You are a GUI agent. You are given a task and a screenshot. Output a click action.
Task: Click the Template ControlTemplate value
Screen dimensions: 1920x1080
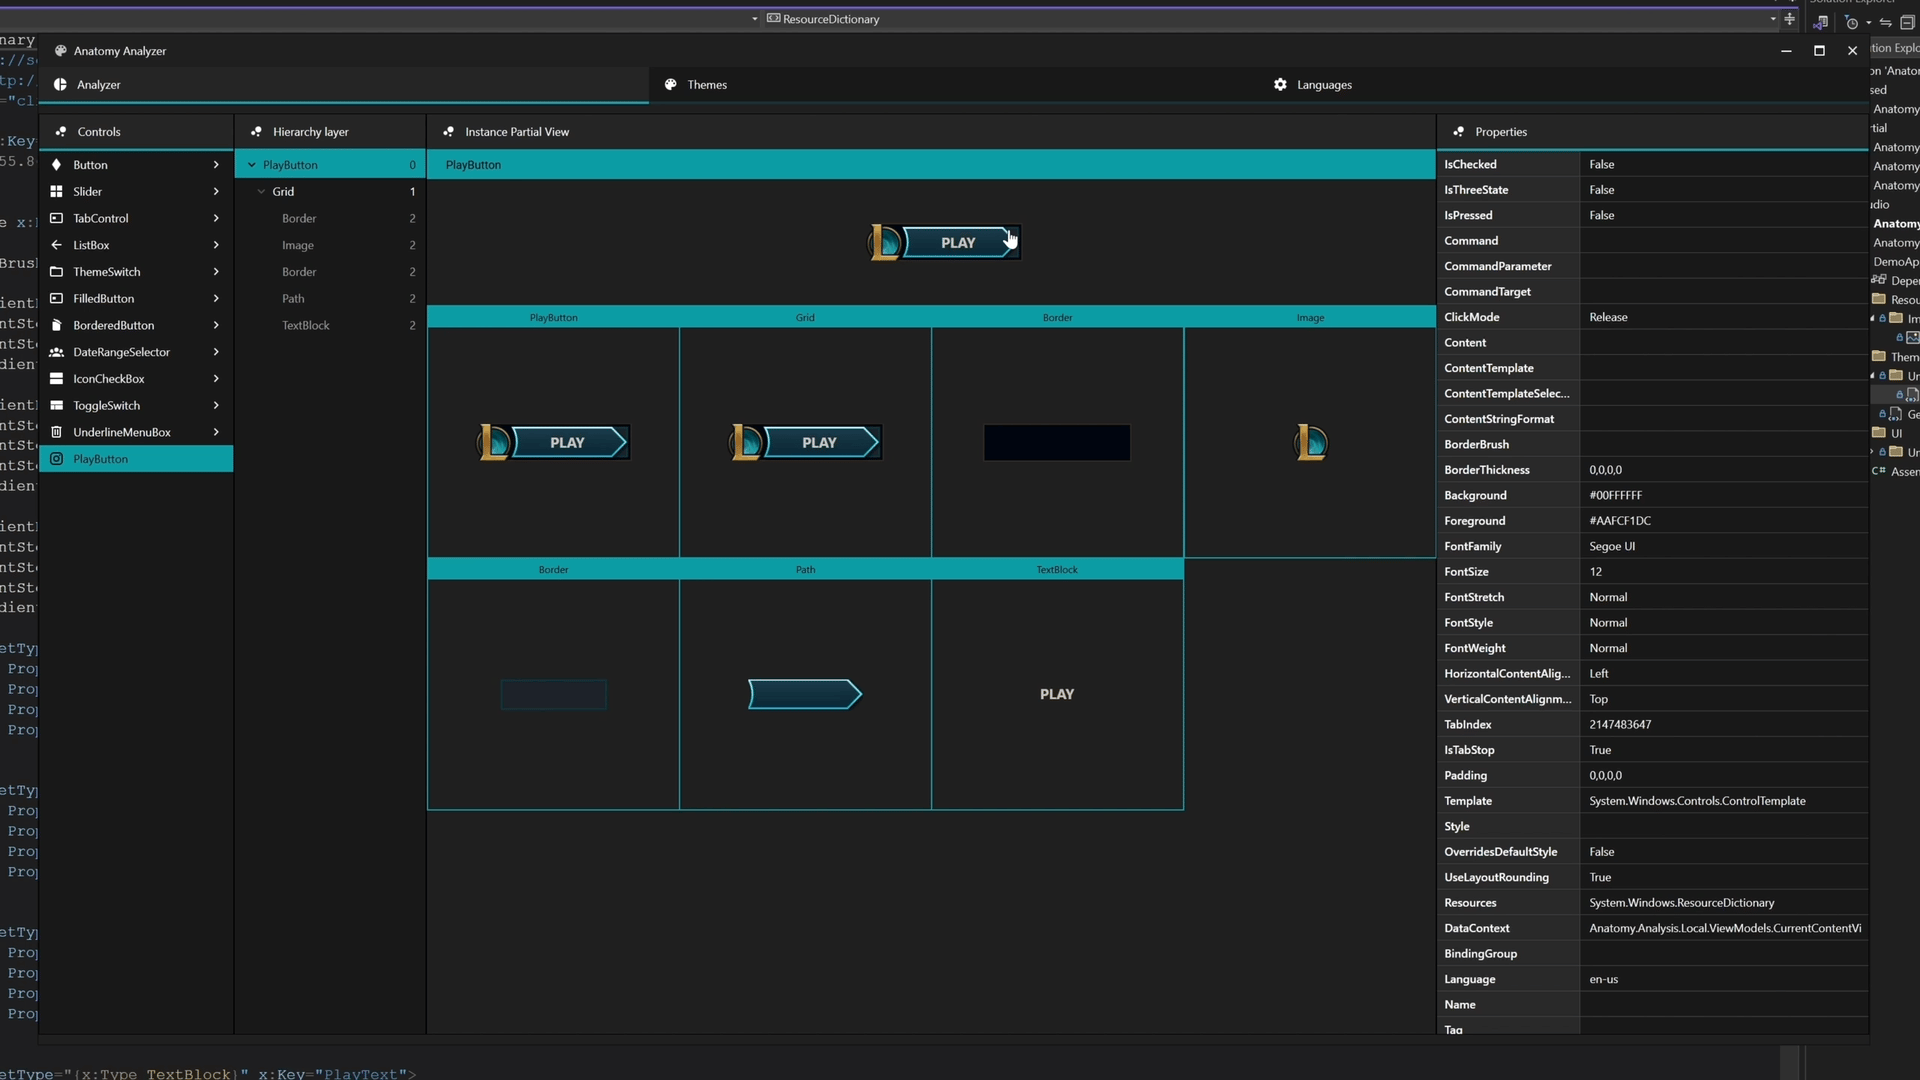pyautogui.click(x=1724, y=801)
